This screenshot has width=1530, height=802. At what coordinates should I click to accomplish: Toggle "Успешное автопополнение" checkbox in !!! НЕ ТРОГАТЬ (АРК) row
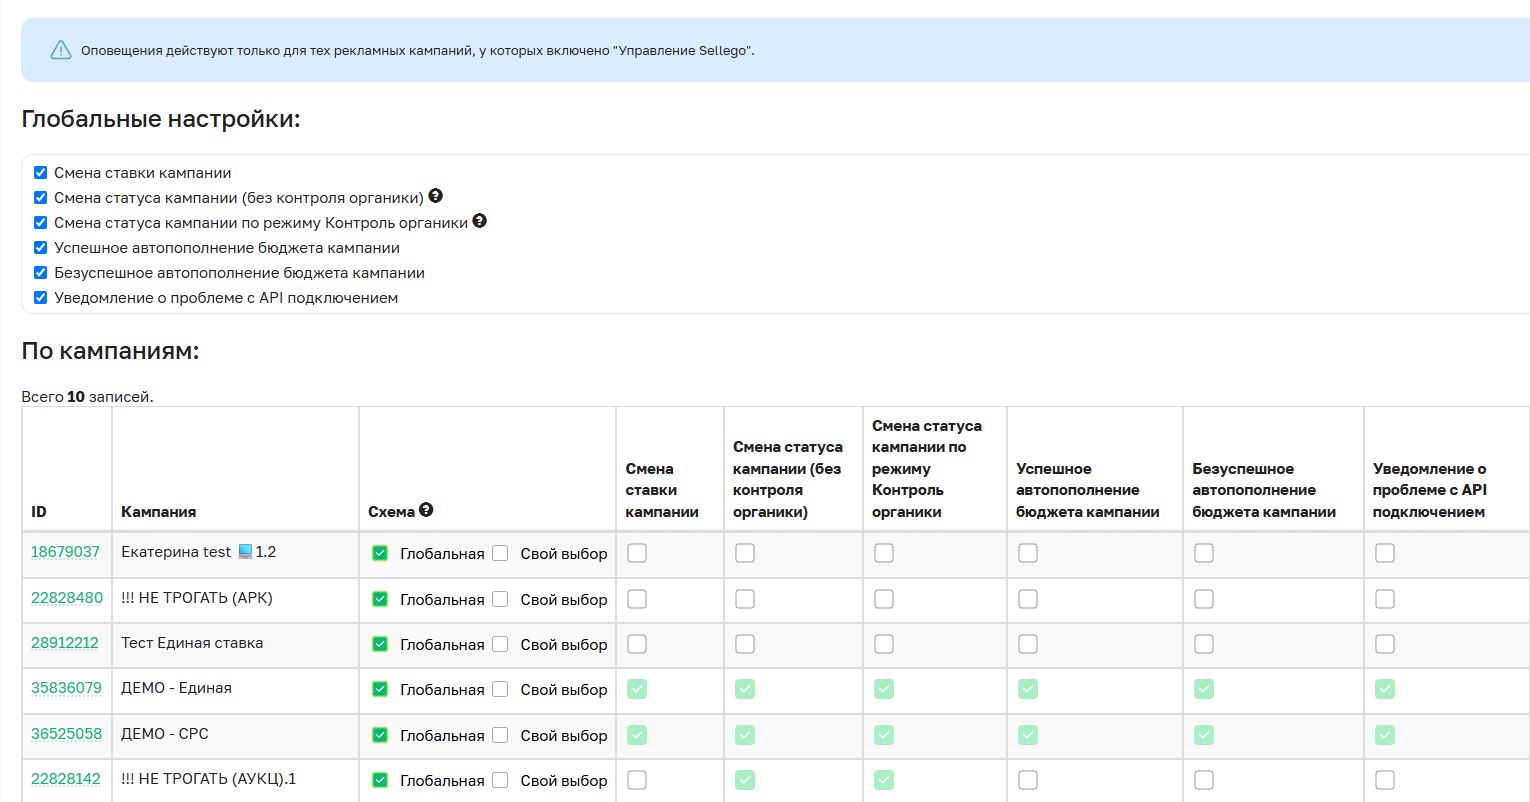(x=1028, y=599)
